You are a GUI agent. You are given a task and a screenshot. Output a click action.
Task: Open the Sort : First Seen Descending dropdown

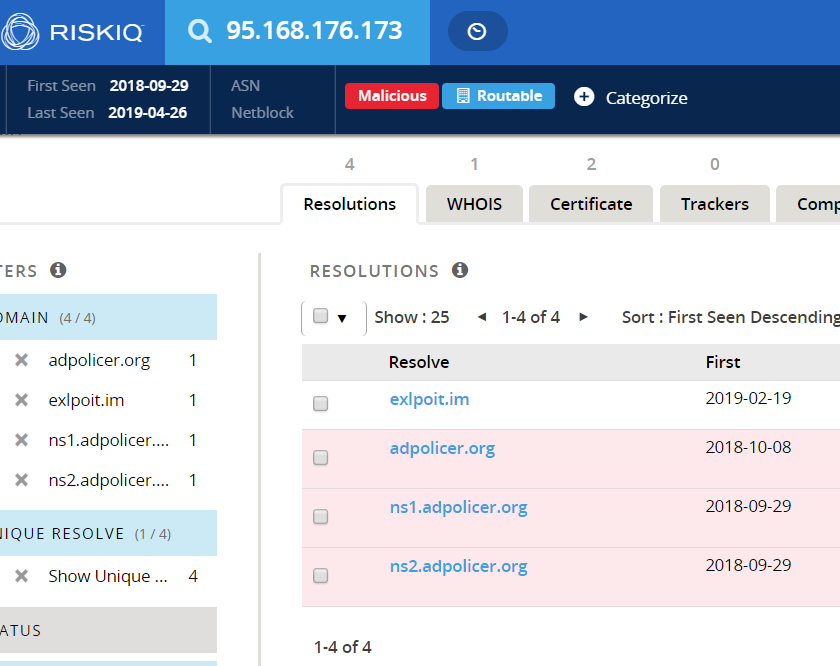(x=731, y=317)
